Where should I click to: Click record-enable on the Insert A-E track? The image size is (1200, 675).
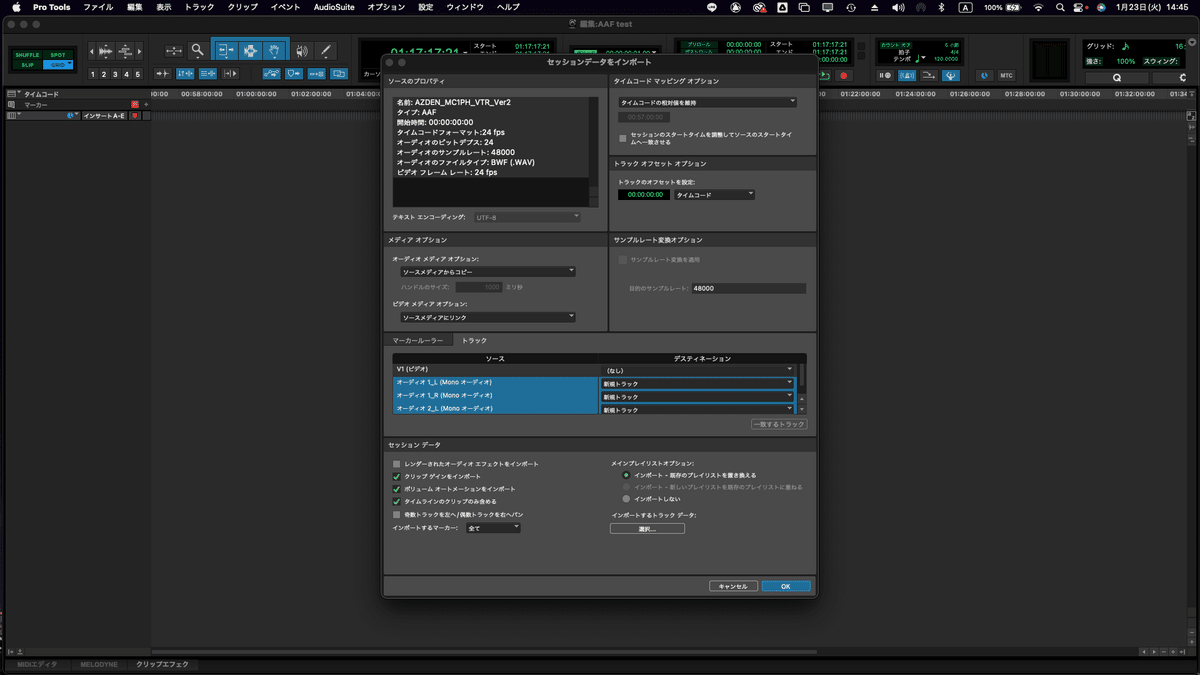[135, 115]
